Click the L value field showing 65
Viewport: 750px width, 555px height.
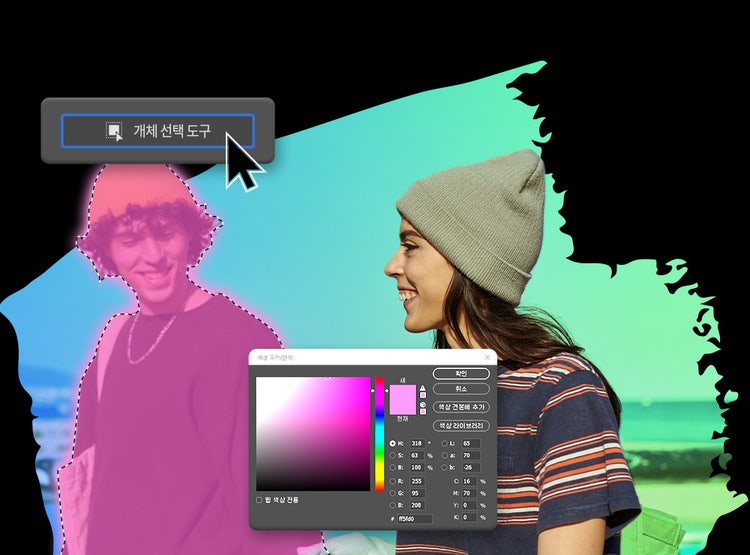click(x=471, y=444)
